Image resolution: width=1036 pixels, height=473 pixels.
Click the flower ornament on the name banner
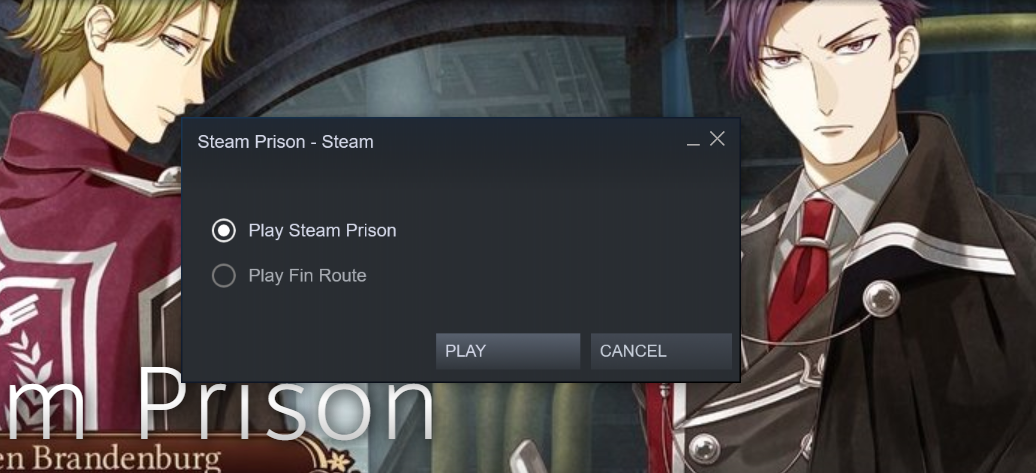342,459
